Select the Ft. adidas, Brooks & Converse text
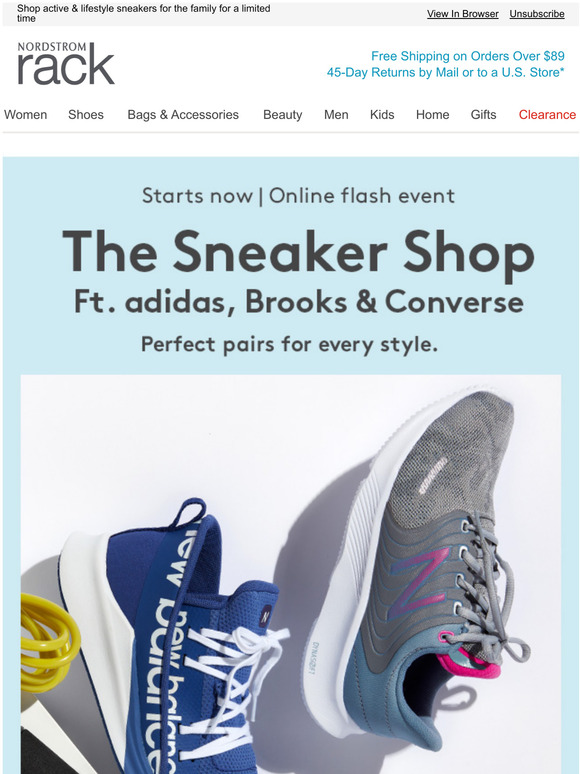 click(299, 302)
